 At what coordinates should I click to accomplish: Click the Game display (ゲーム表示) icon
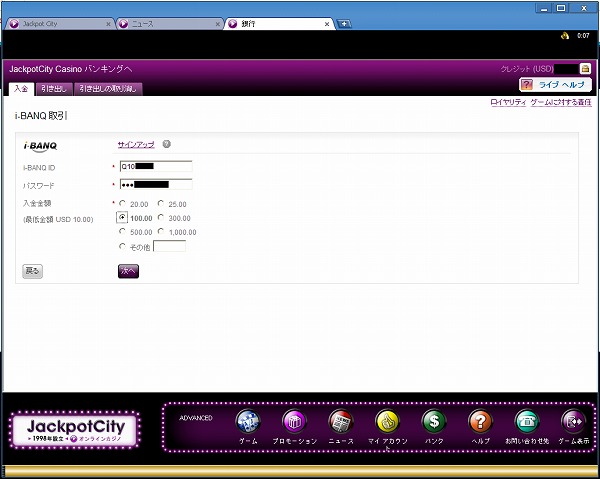coord(573,421)
